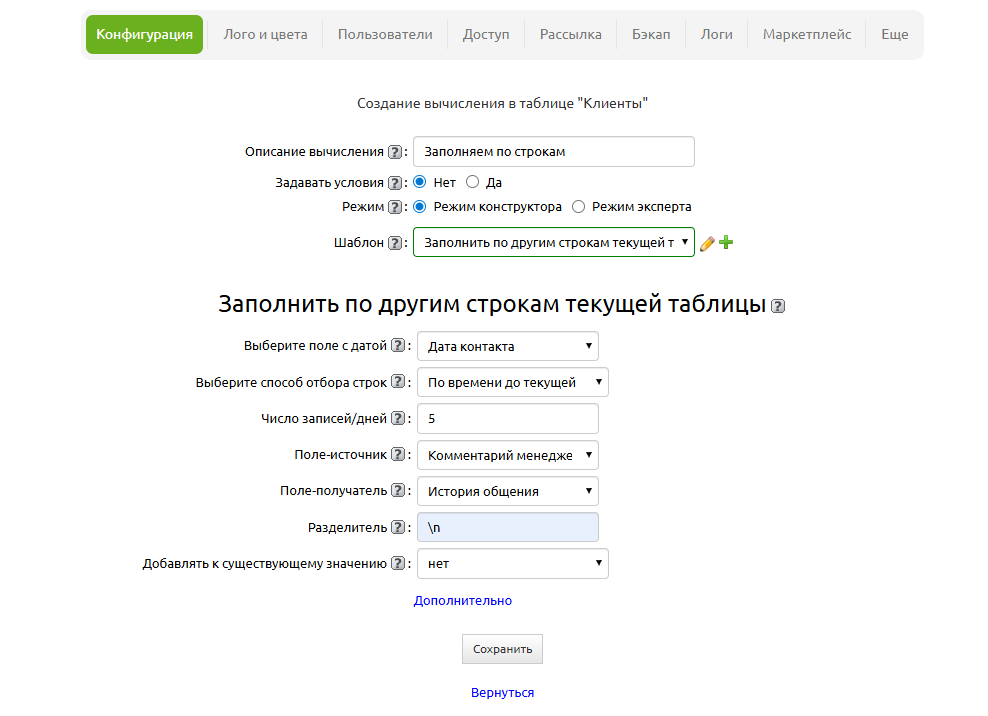Open the Поле-источник Комментарий менедже dropdown

point(508,455)
